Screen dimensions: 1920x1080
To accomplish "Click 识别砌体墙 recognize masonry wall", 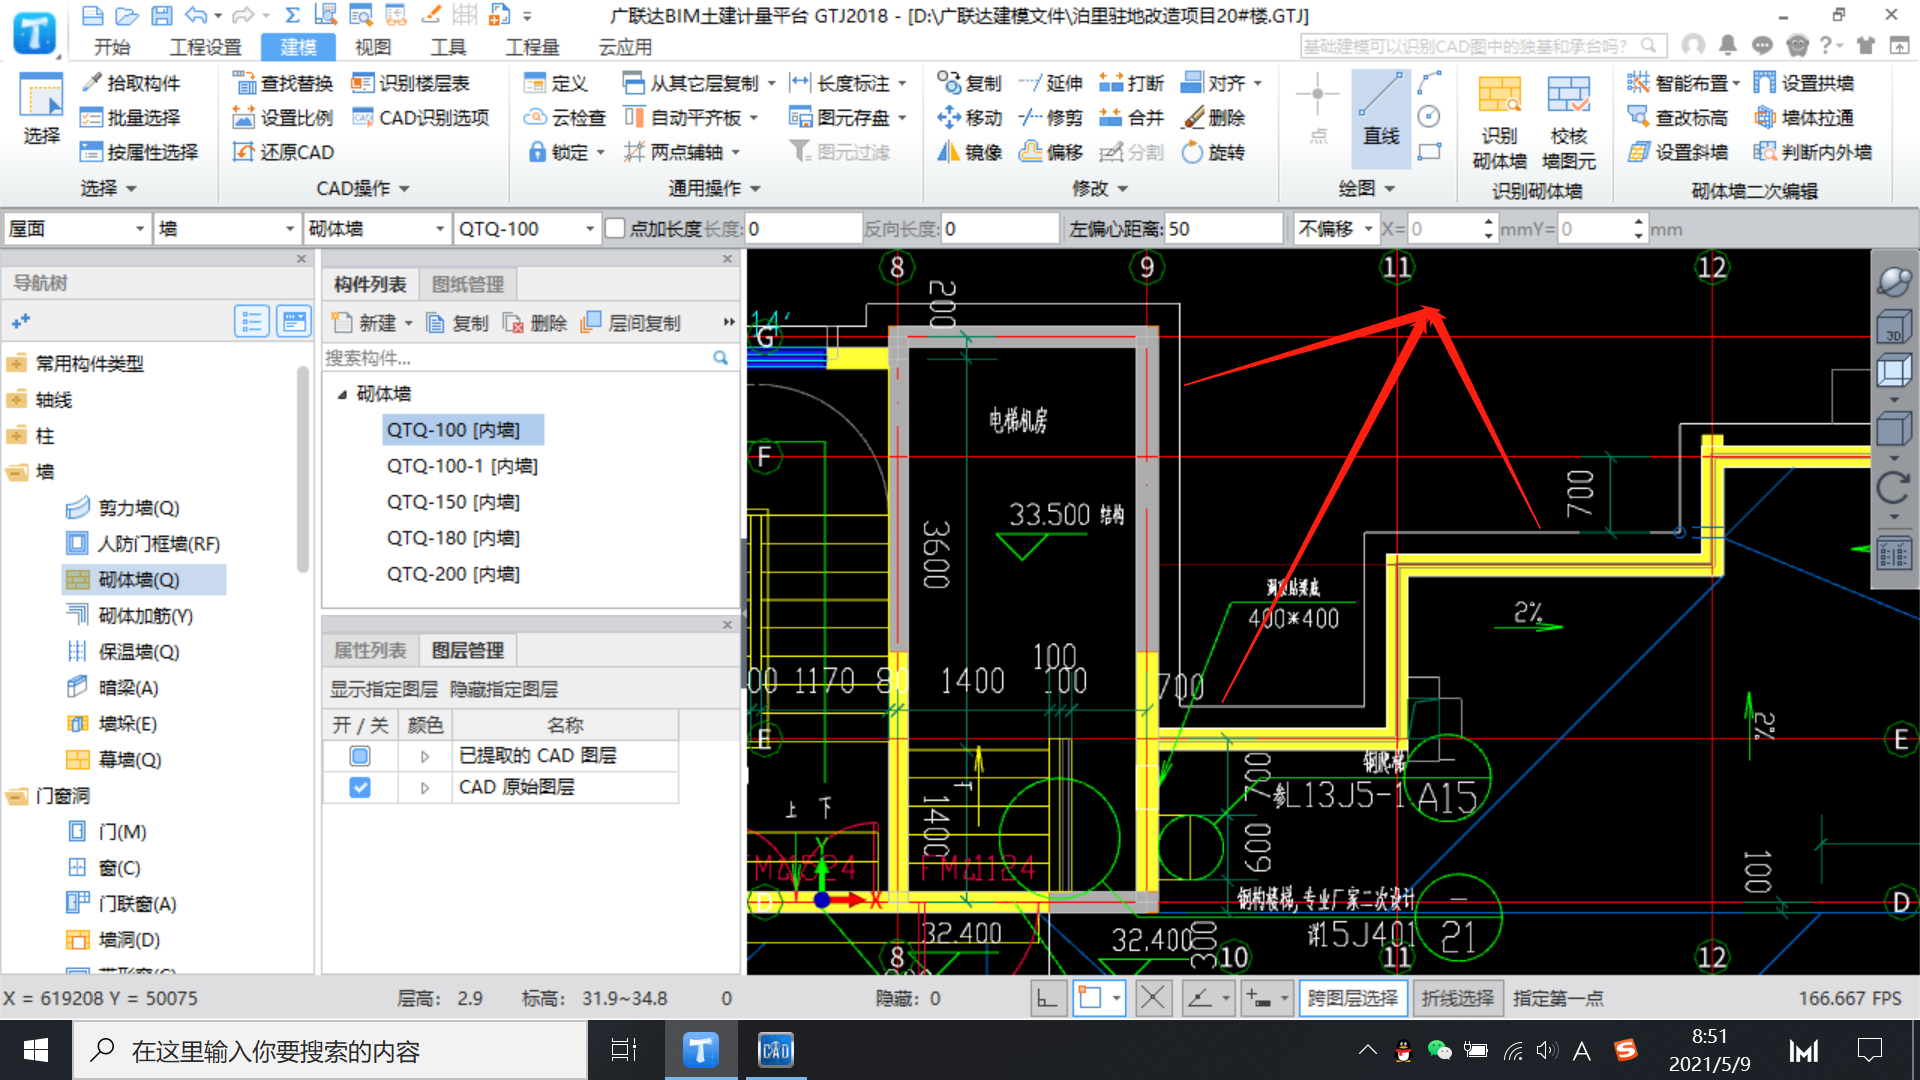I will pos(1499,122).
